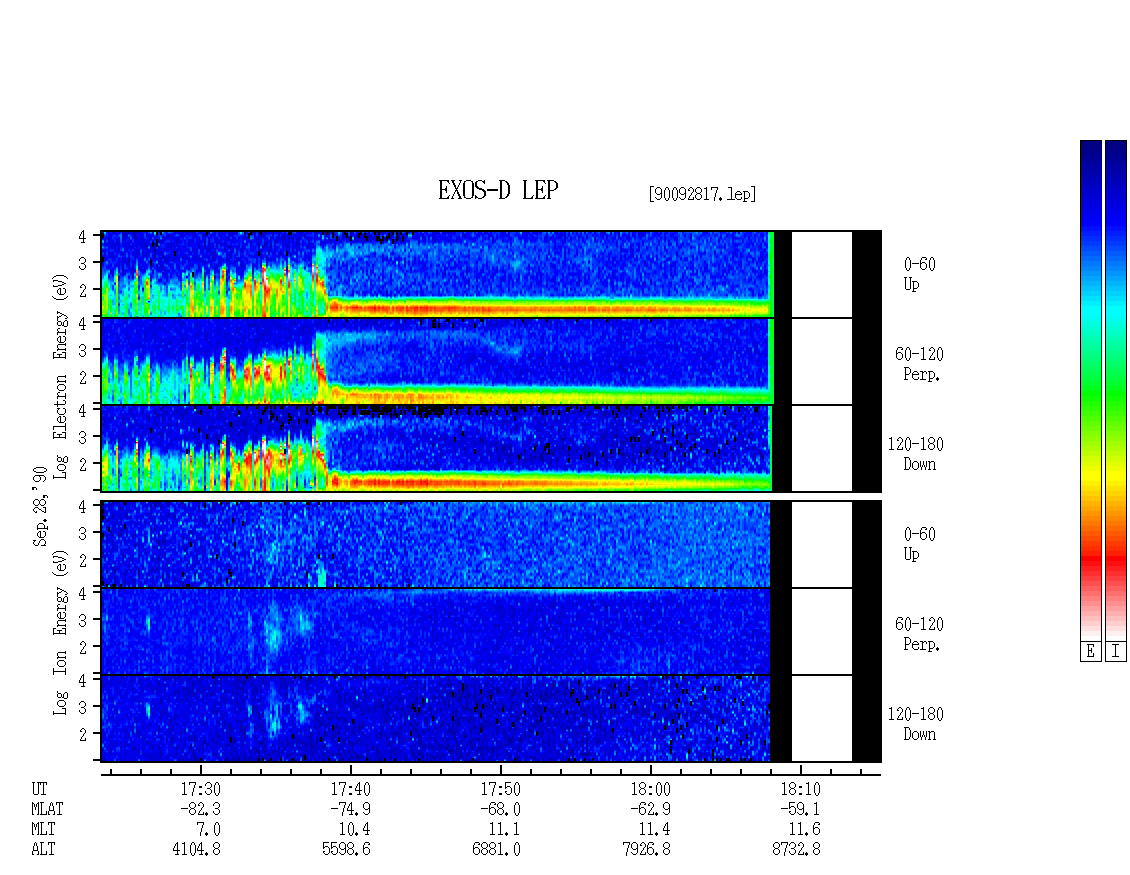Click the MLAT value -59.1
The width and height of the screenshot is (1130, 875).
click(800, 809)
